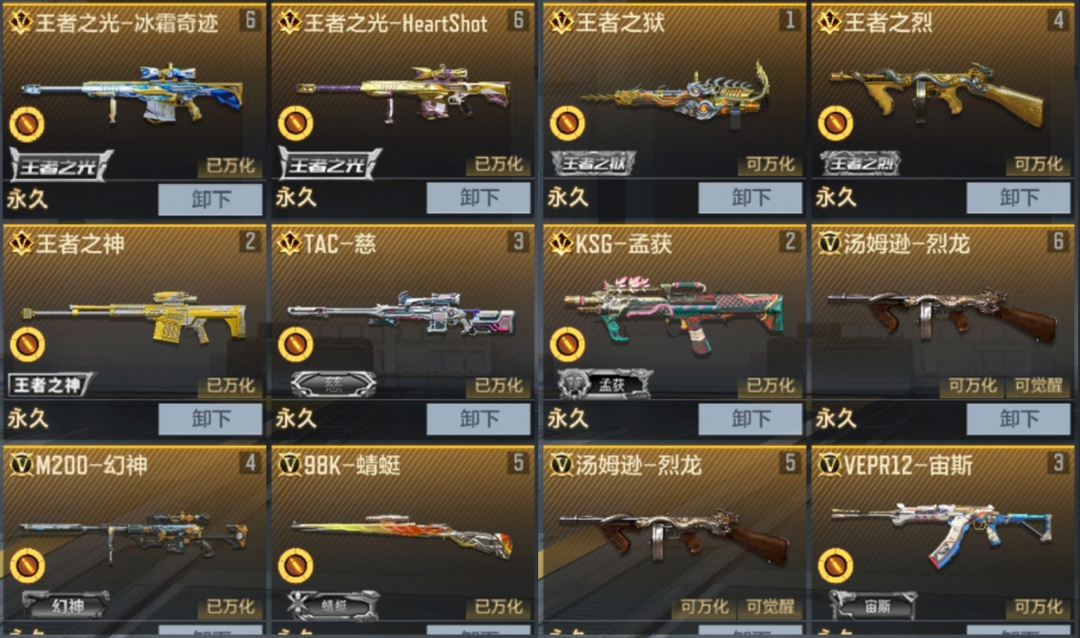
Task: Select the KSG-孟获 shotgun image
Action: 674,315
